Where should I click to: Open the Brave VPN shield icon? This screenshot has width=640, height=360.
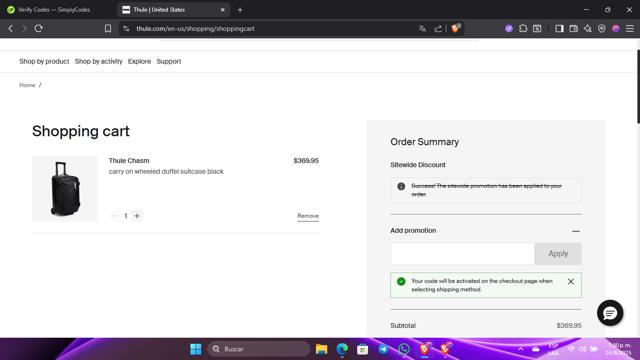(x=602, y=29)
